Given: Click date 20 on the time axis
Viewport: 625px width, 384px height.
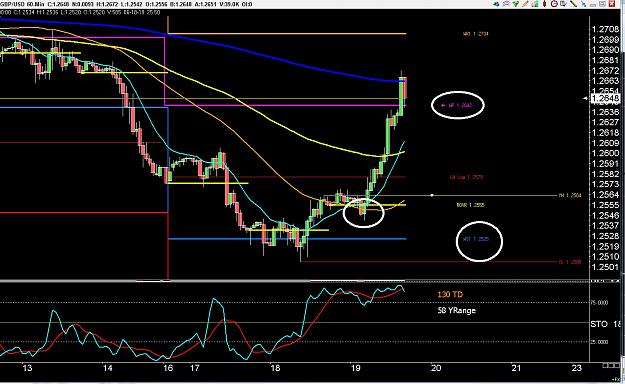Looking at the screenshot, I should pyautogui.click(x=436, y=368).
